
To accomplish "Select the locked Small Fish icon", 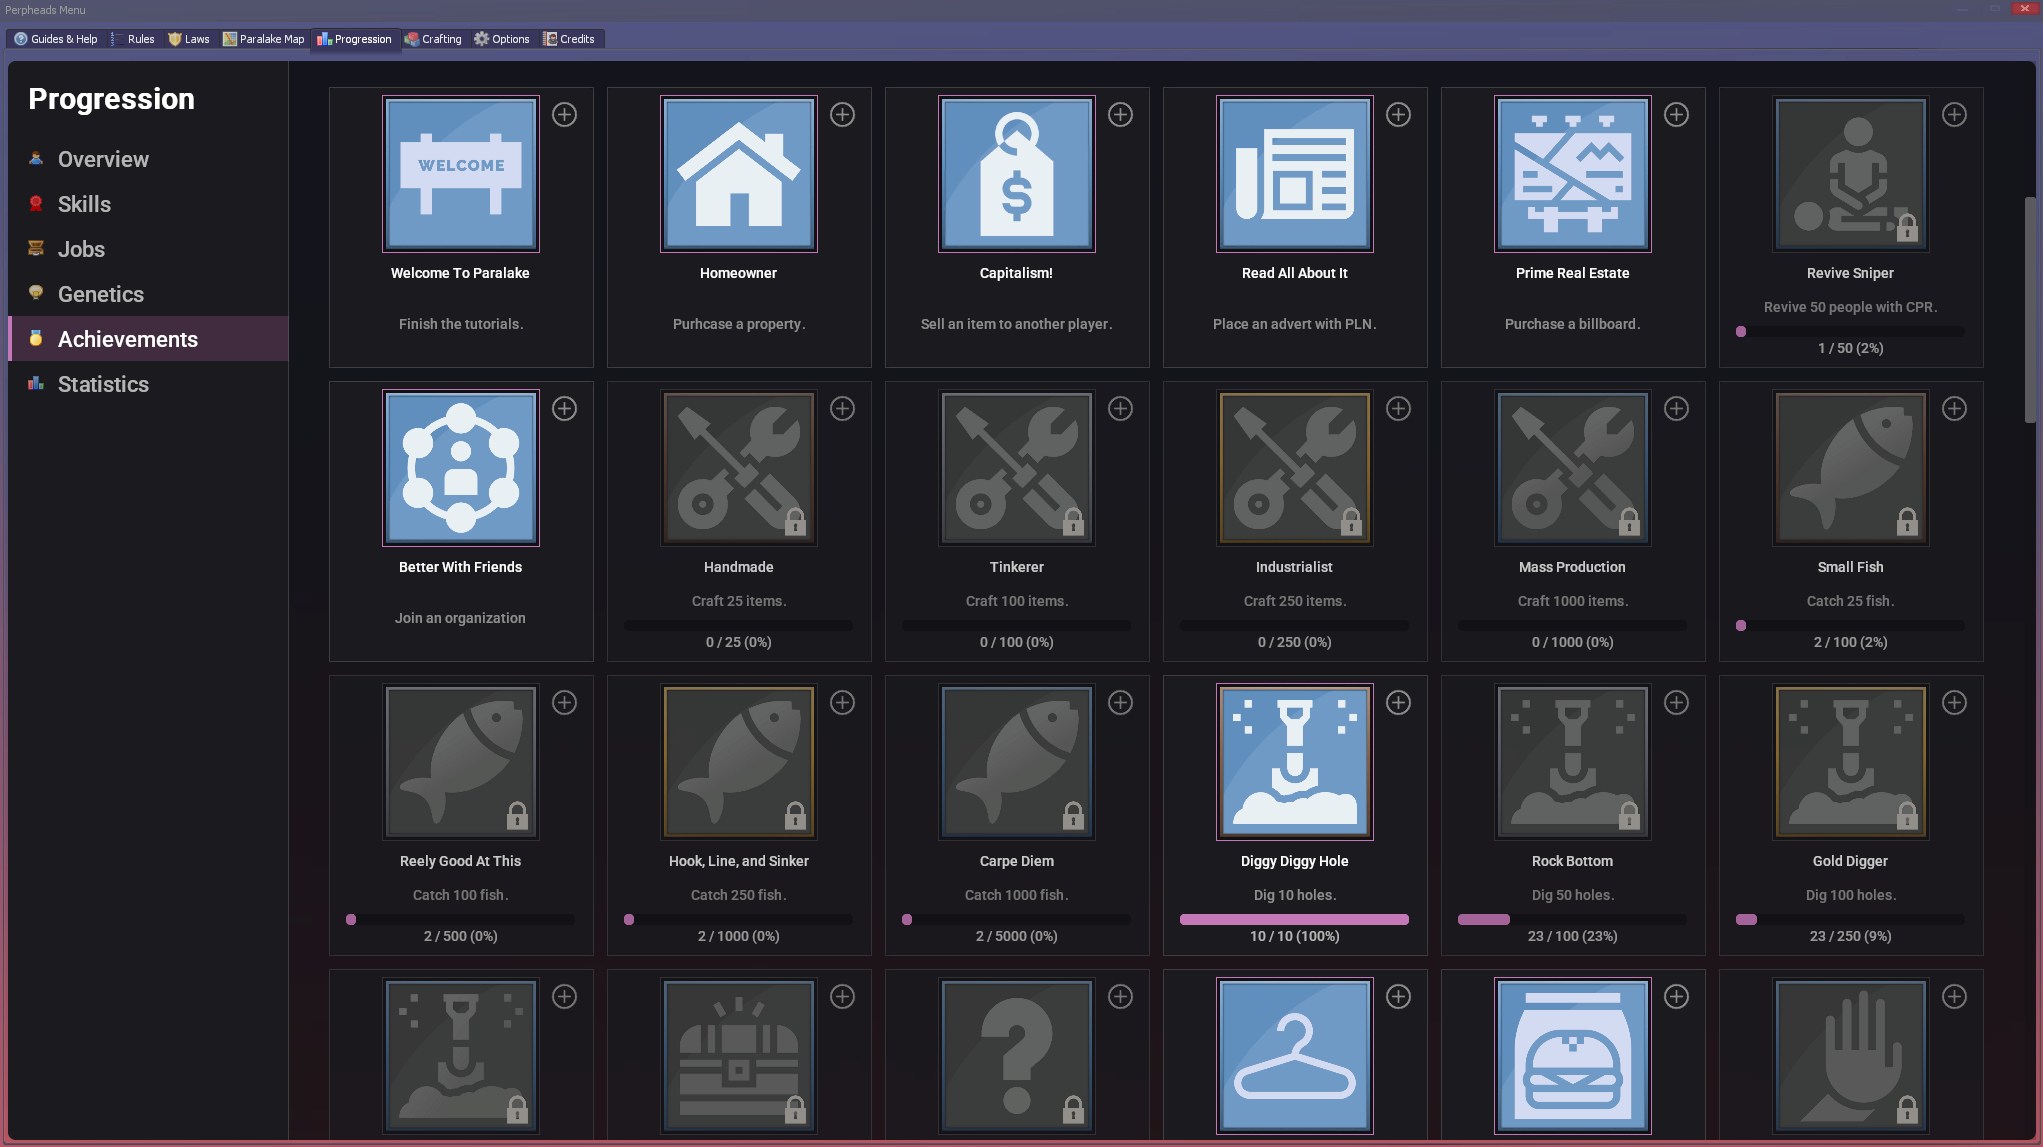I will pos(1851,468).
